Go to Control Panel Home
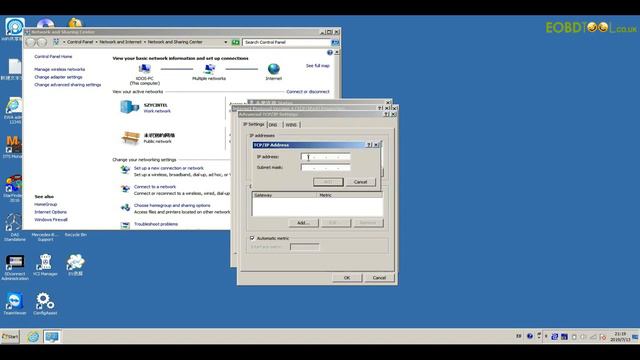 (x=53, y=57)
